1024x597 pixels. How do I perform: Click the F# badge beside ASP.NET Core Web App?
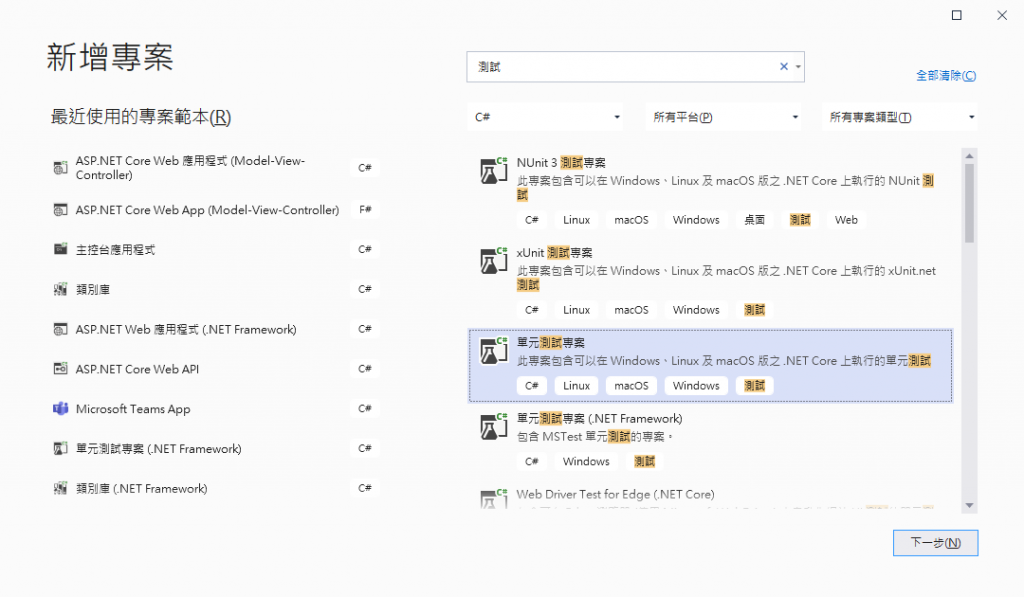365,210
